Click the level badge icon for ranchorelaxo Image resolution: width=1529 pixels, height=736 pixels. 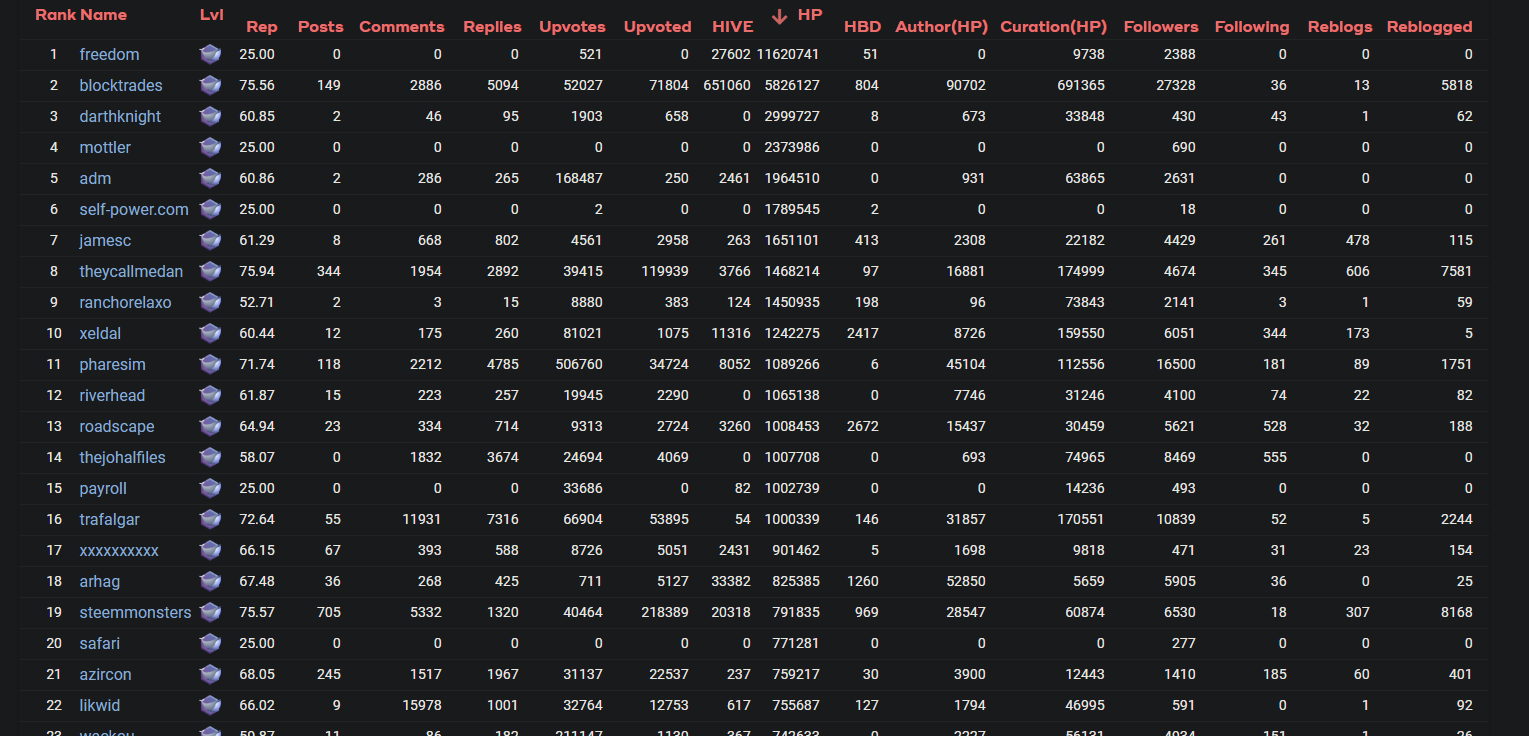(x=210, y=302)
